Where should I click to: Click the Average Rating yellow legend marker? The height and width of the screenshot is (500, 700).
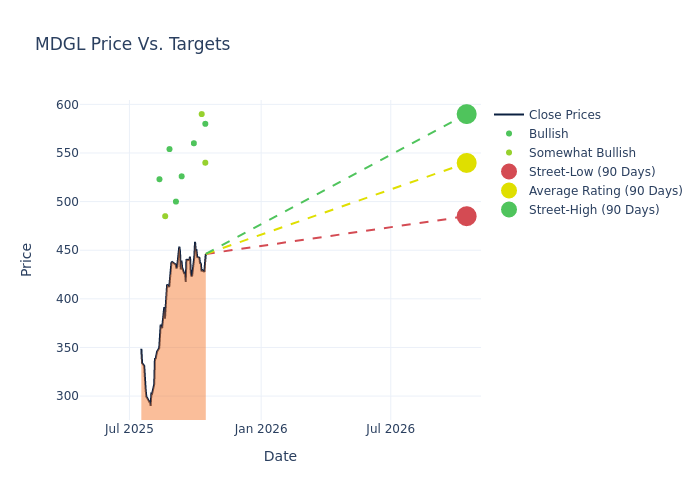pos(509,191)
